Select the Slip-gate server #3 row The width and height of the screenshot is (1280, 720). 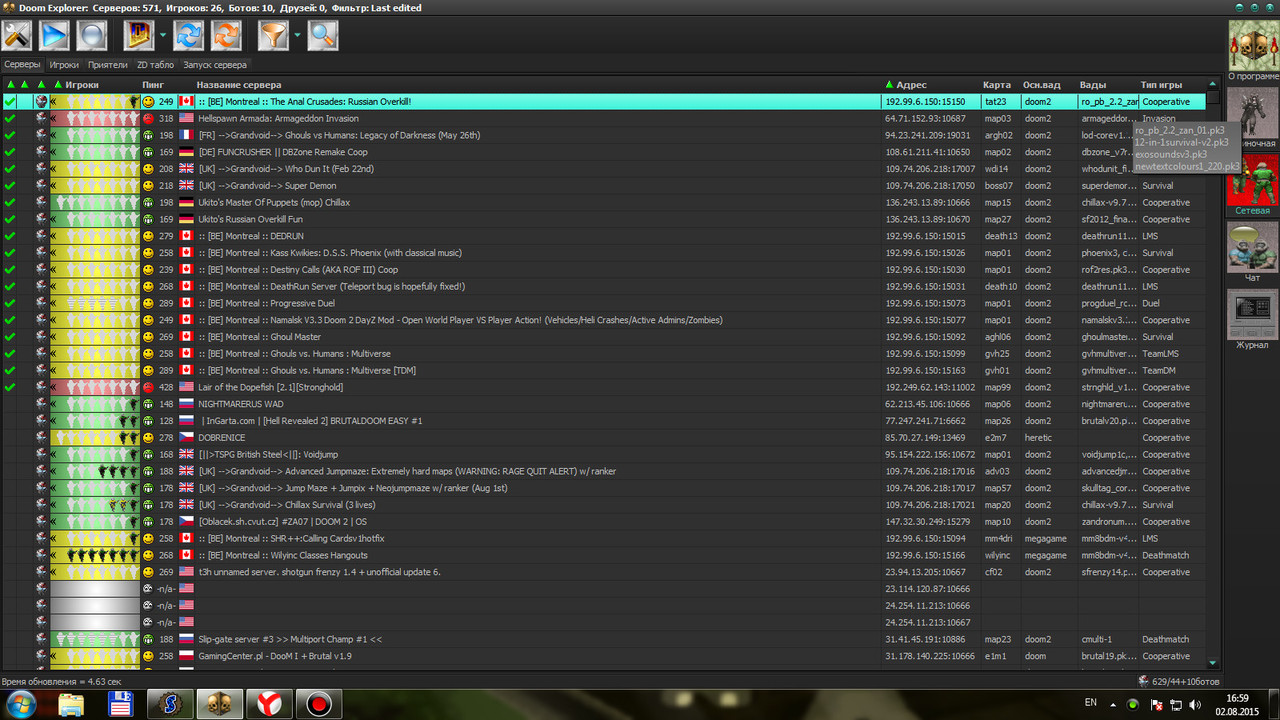pyautogui.click(x=604, y=639)
